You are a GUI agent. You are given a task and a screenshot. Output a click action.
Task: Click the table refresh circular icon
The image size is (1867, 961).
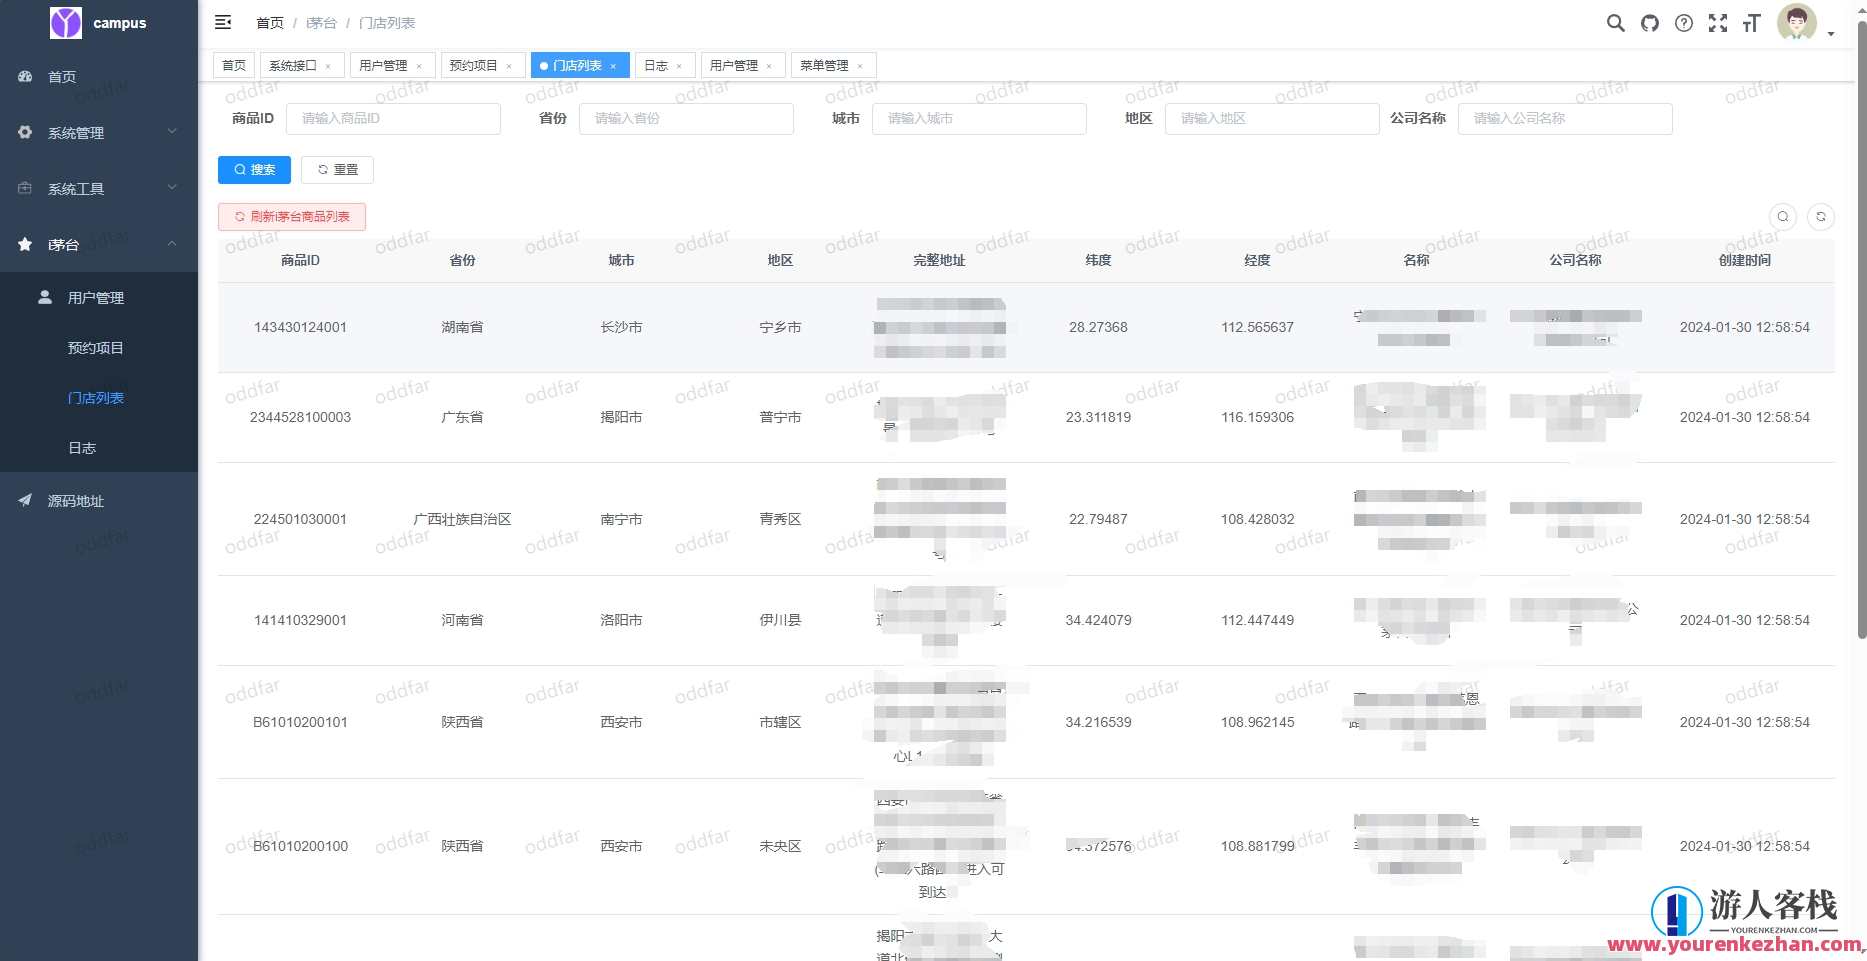click(1821, 217)
